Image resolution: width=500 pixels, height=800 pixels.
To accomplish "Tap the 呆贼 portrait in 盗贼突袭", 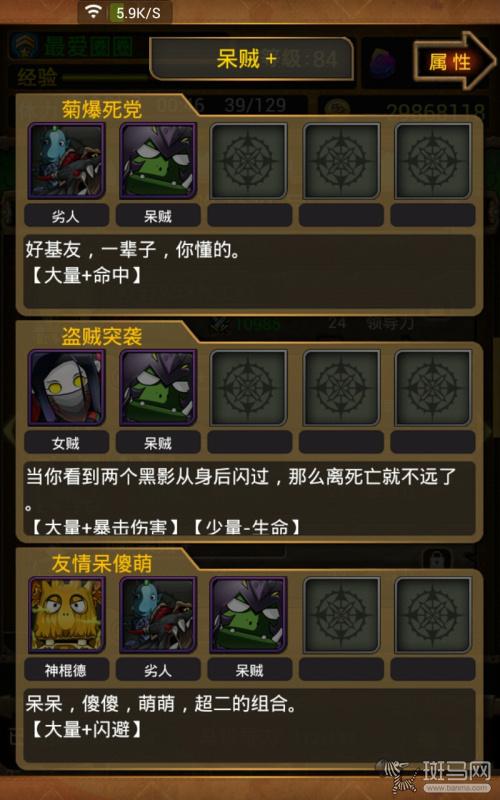I will click(158, 388).
